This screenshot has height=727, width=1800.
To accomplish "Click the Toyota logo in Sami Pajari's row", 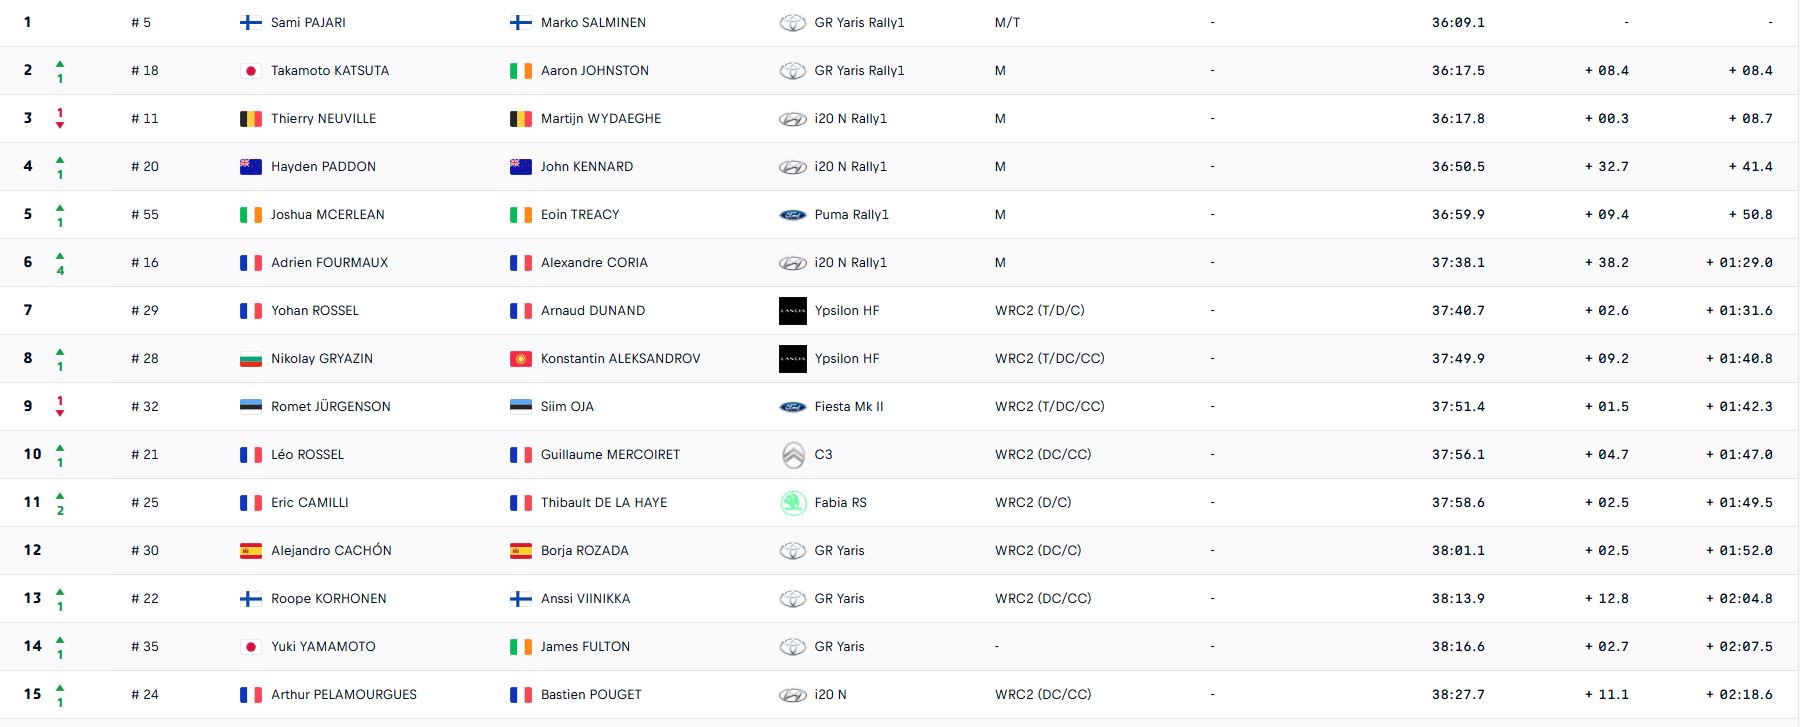I will pos(792,22).
